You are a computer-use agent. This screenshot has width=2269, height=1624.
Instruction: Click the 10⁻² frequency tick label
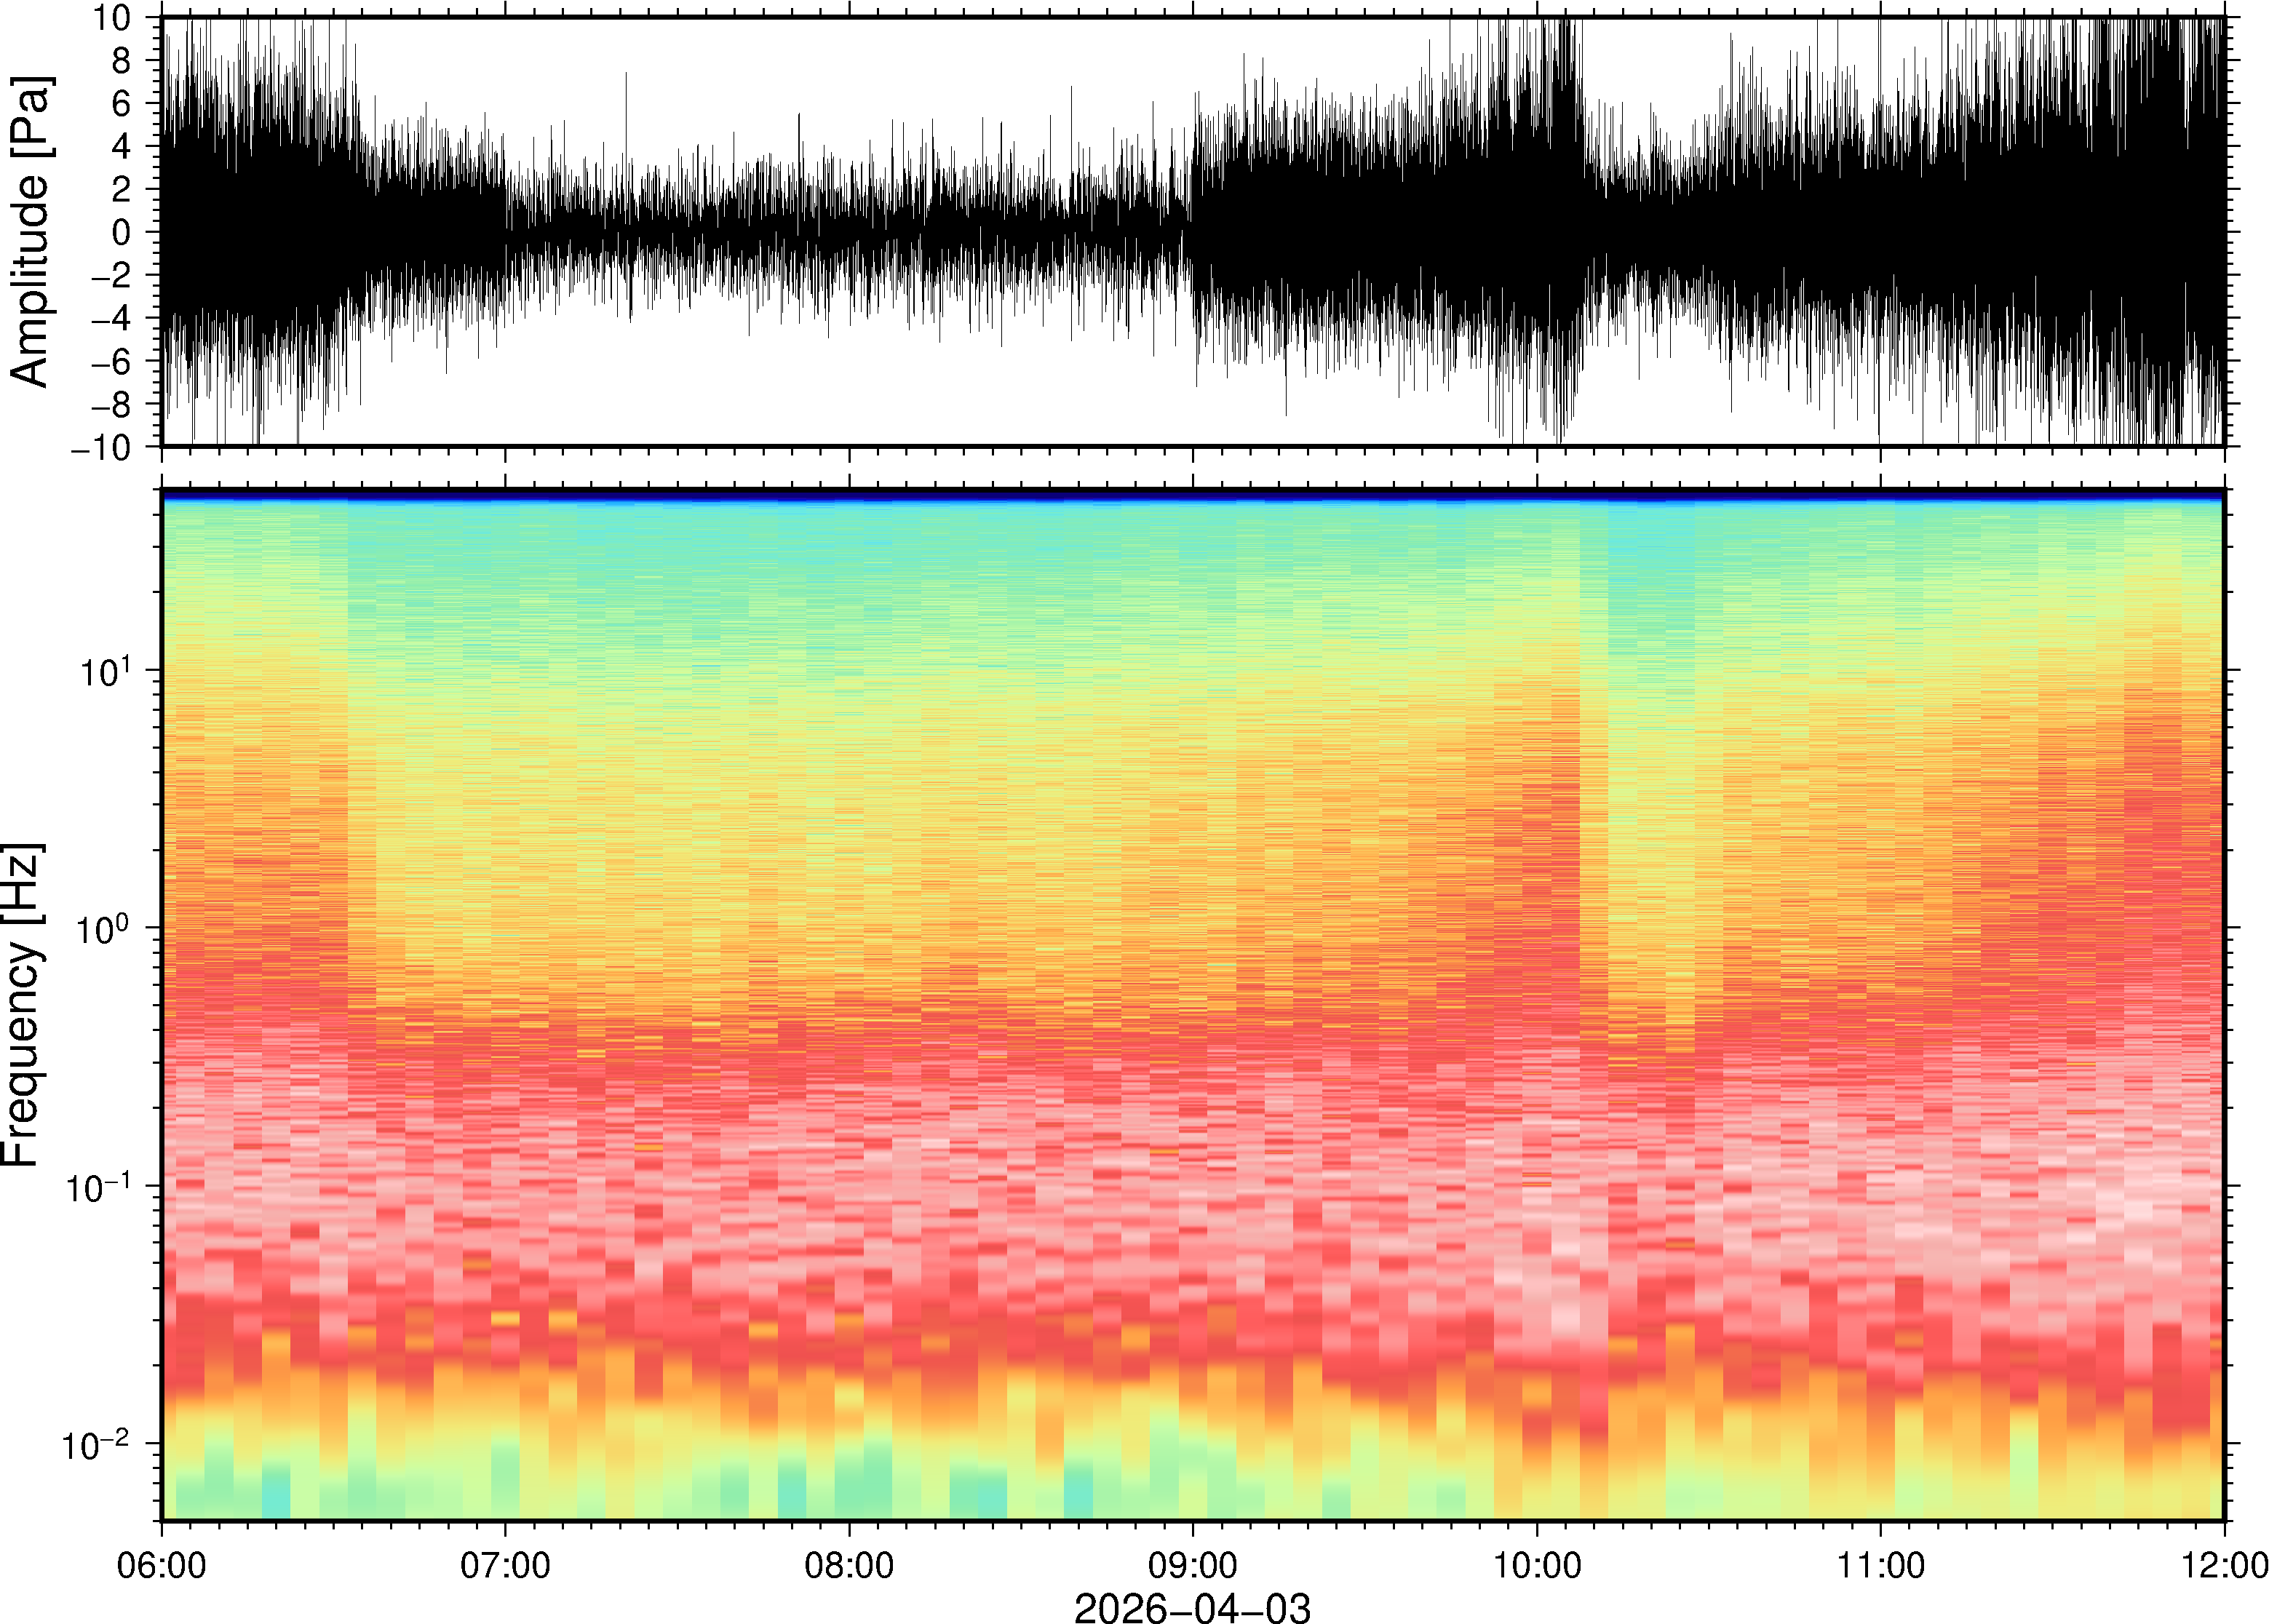[96, 1445]
